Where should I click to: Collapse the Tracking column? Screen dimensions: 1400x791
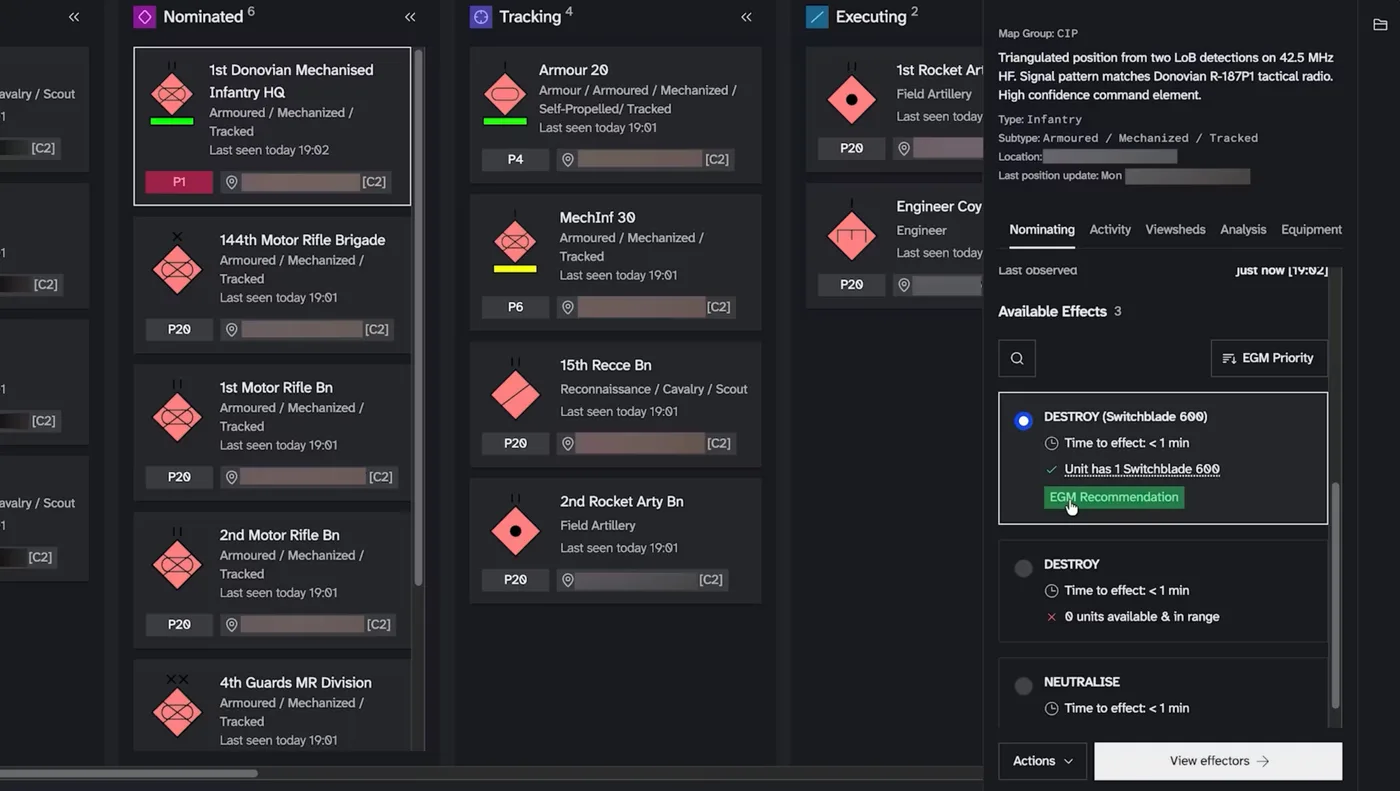click(746, 17)
